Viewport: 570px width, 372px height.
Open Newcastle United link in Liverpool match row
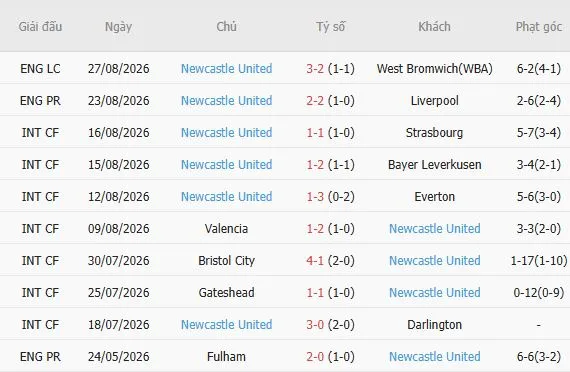[226, 100]
